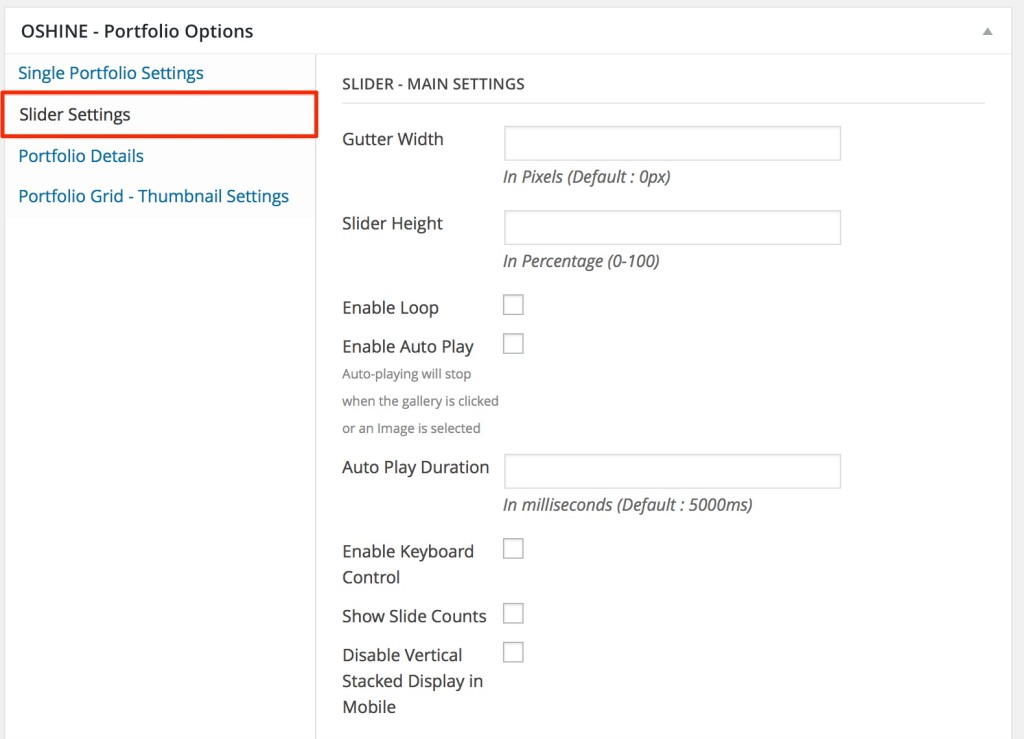
Task: Open Portfolio Grid - Thumbnail Settings
Action: click(153, 196)
